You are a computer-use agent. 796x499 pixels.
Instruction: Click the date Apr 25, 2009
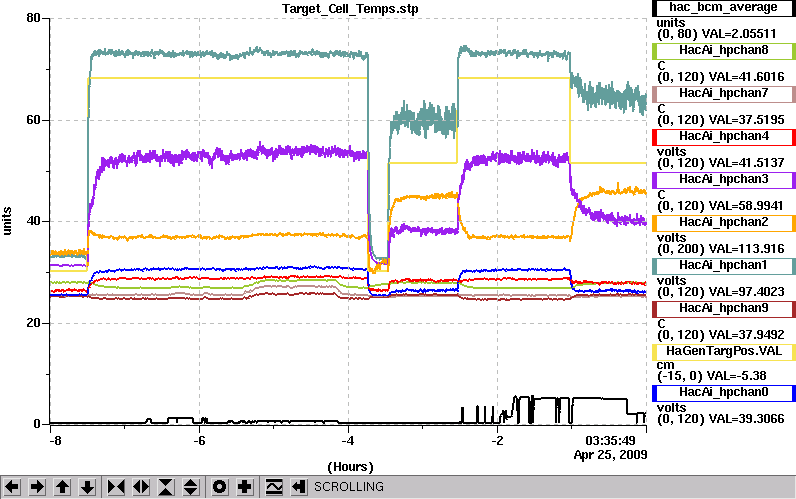[x=610, y=455]
